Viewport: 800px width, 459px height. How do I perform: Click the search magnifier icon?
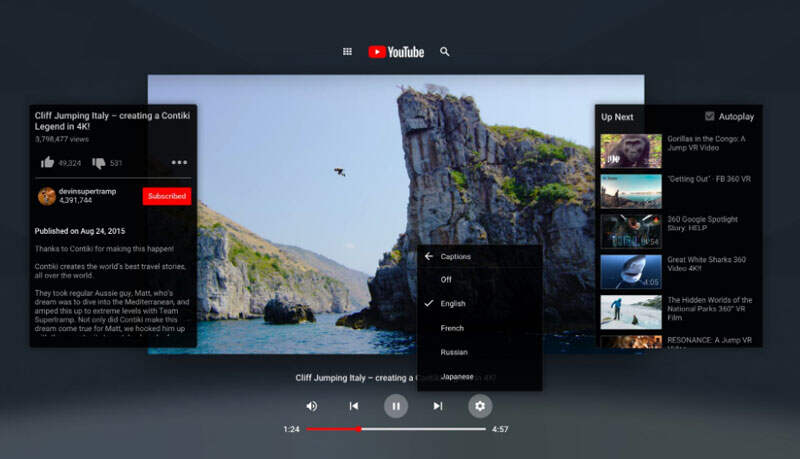[x=445, y=52]
